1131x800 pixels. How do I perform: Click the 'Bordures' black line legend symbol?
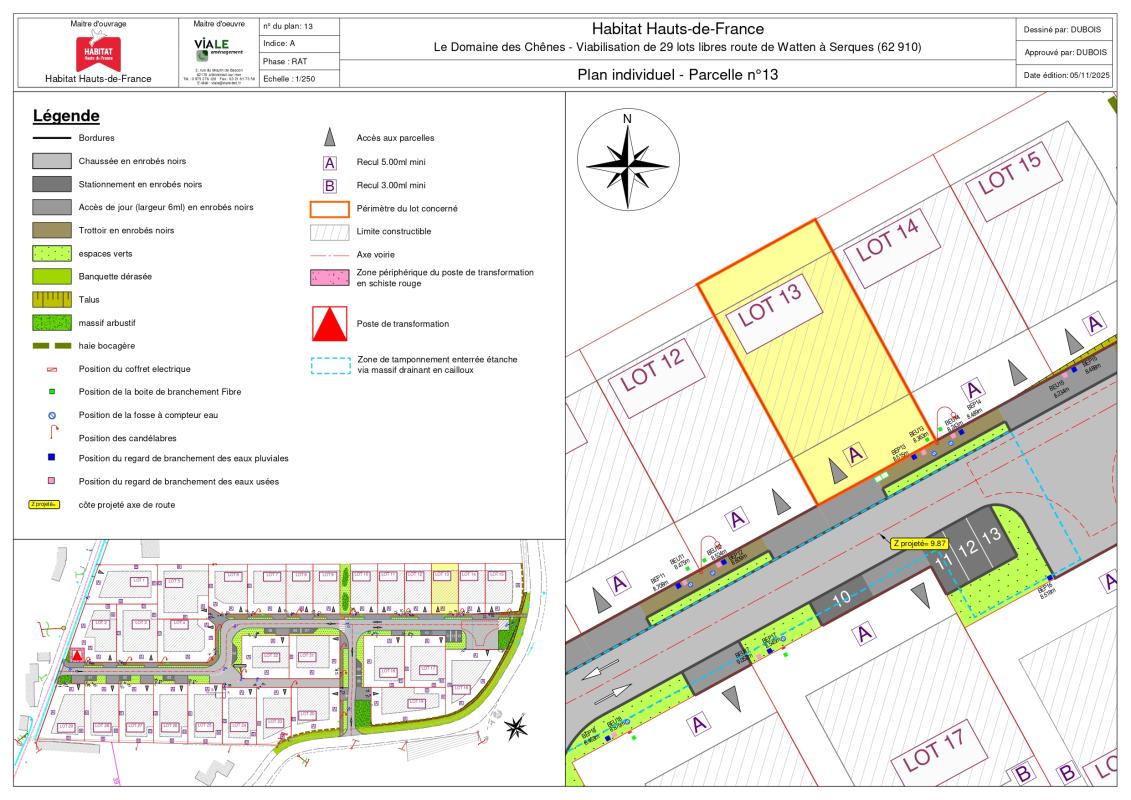(52, 138)
